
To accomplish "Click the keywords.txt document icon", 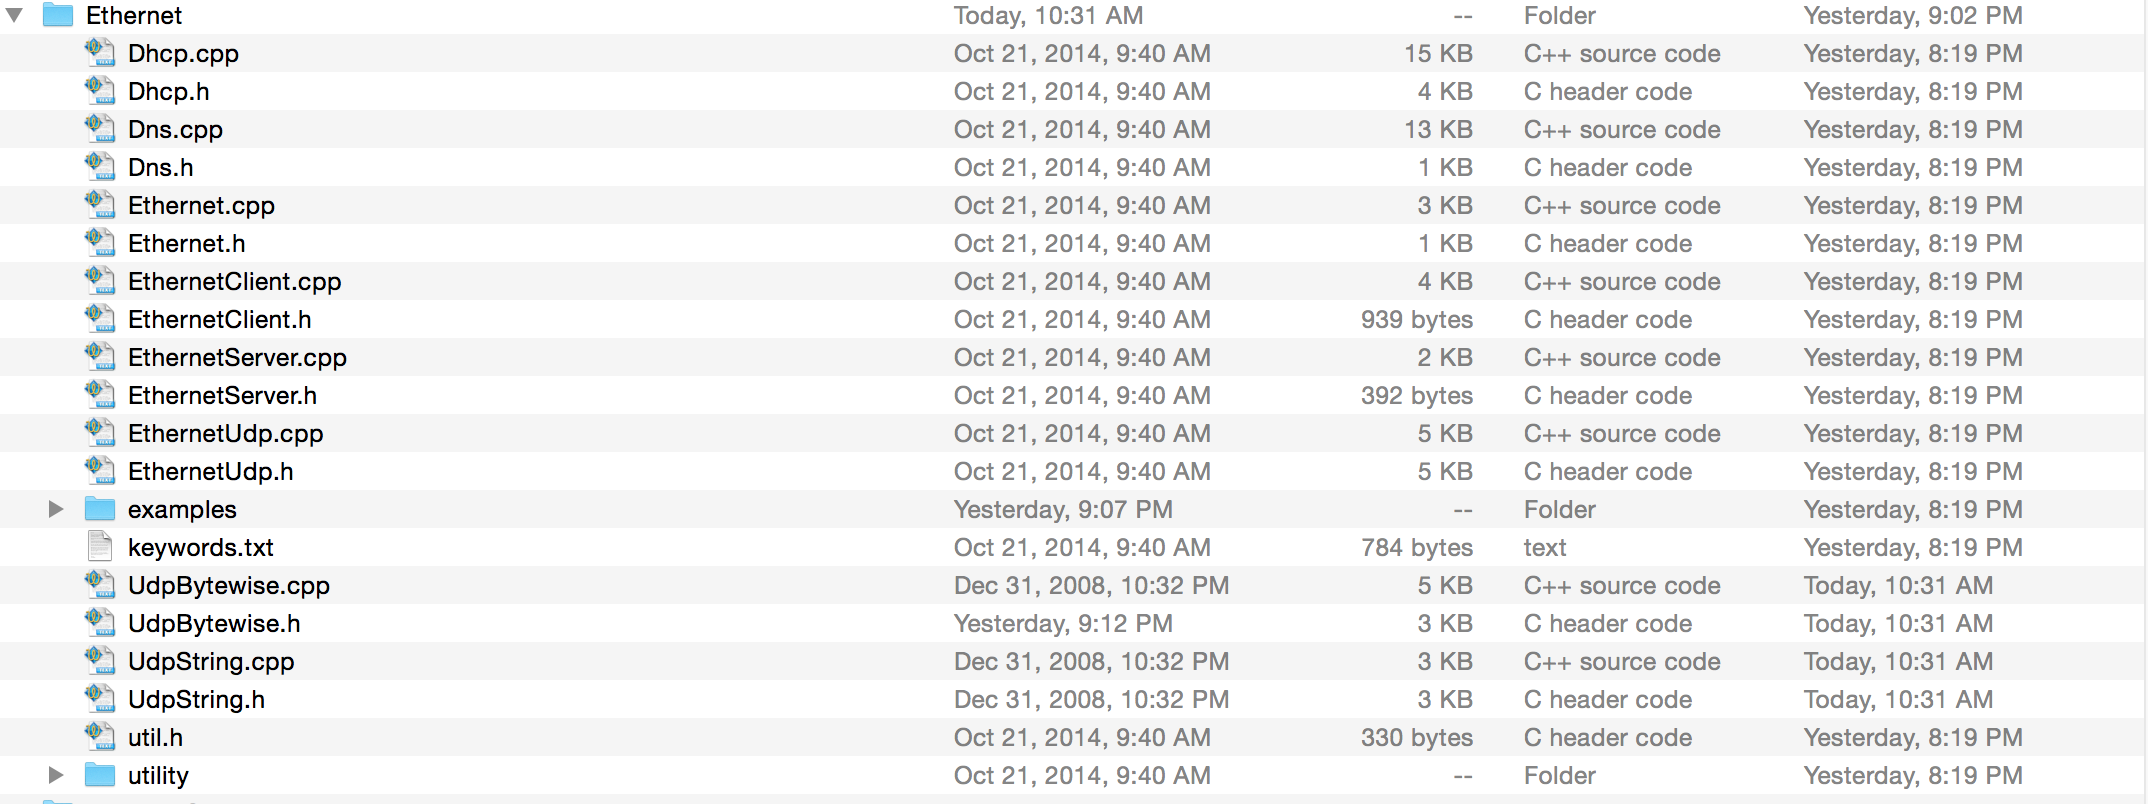I will pos(99,547).
